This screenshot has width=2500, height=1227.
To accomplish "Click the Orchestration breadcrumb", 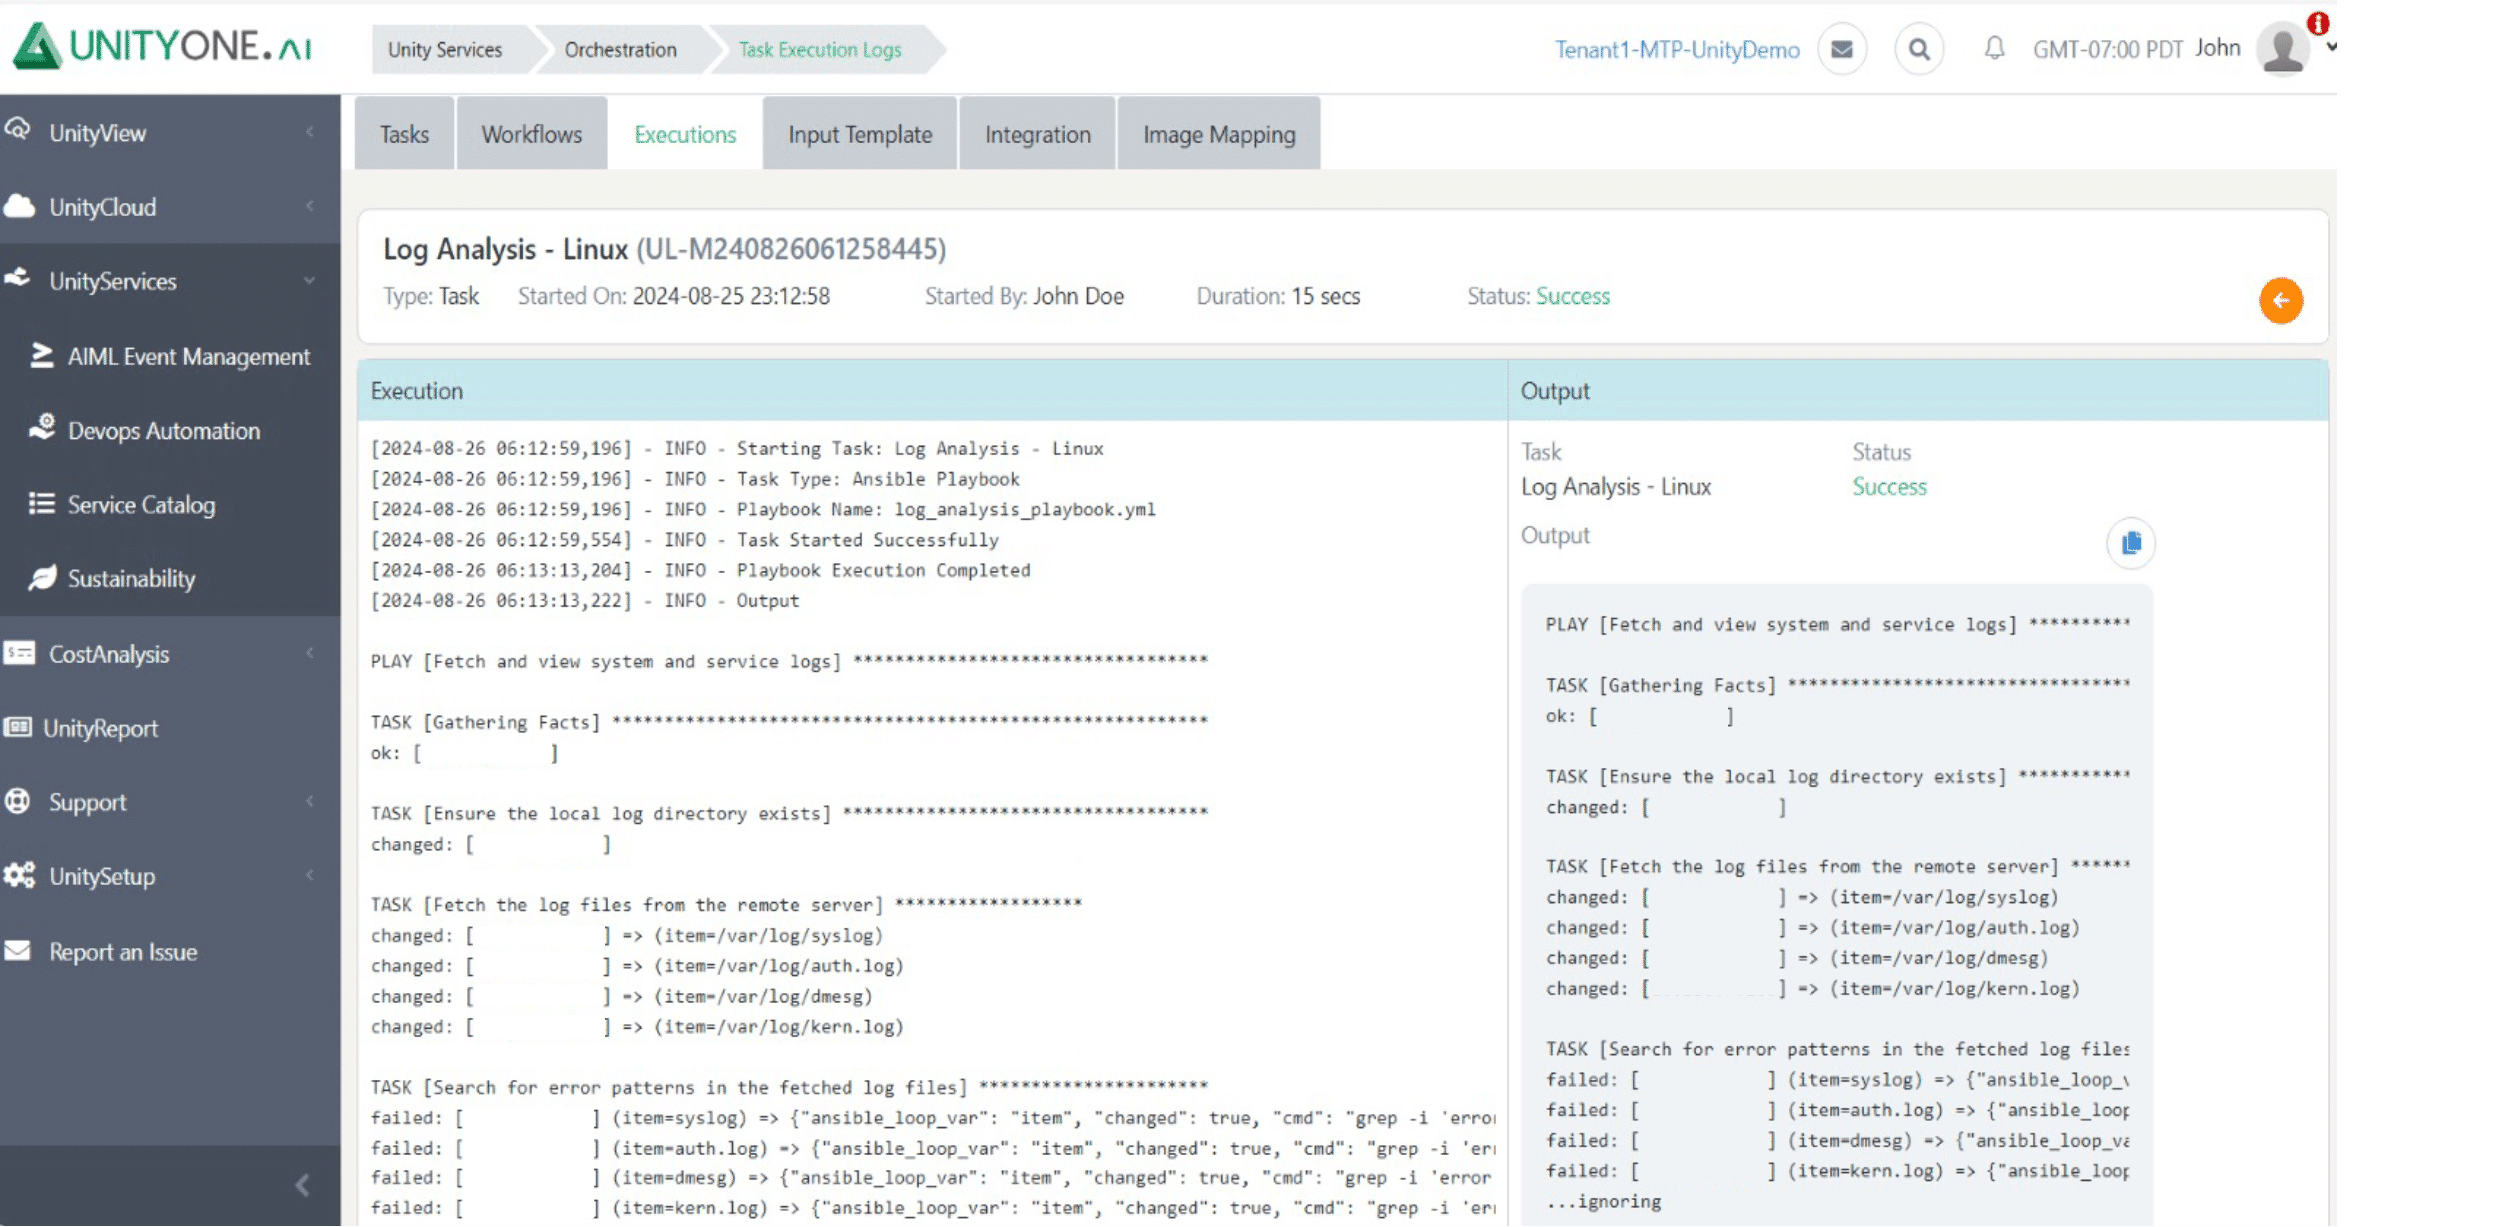I will click(x=620, y=49).
